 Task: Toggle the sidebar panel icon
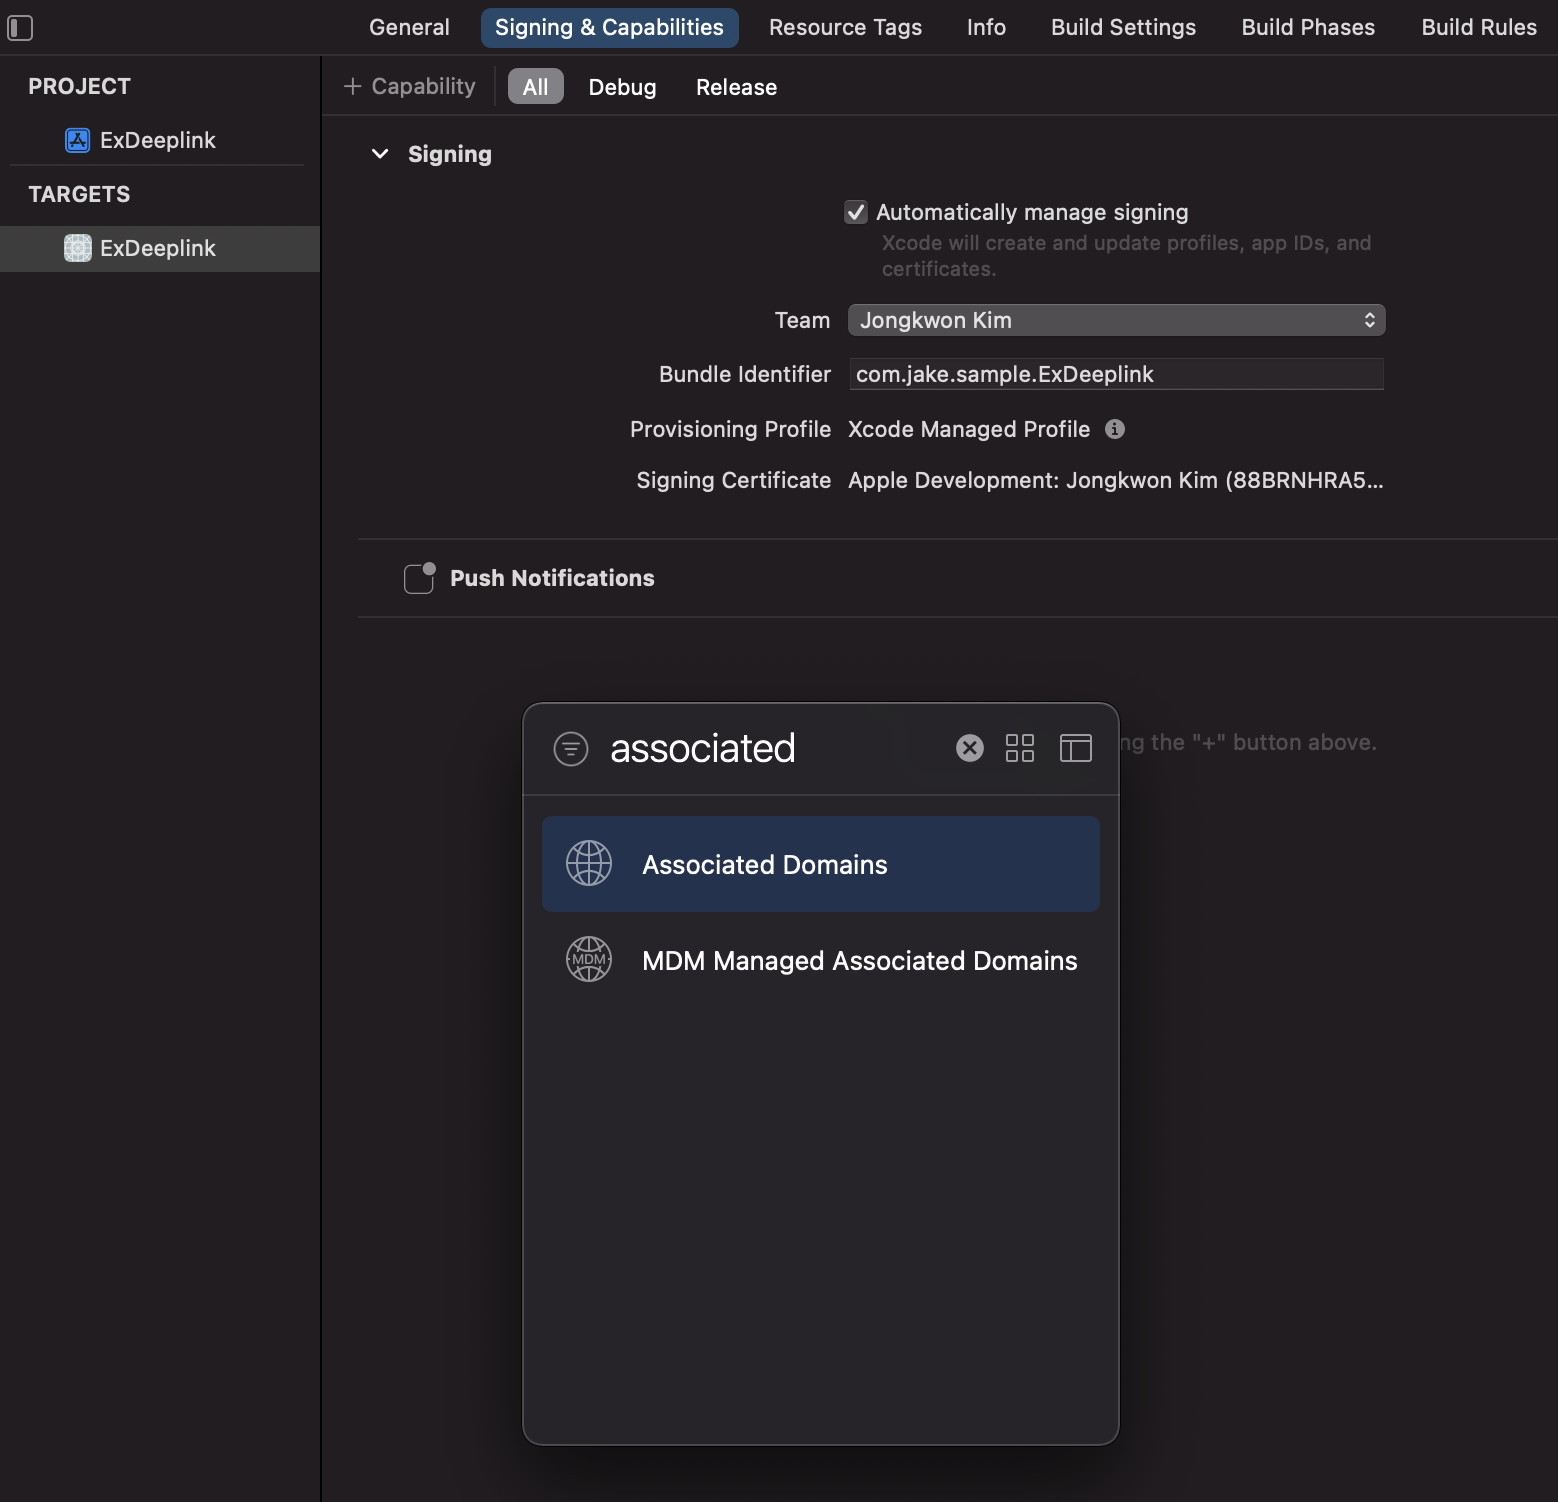(x=20, y=28)
